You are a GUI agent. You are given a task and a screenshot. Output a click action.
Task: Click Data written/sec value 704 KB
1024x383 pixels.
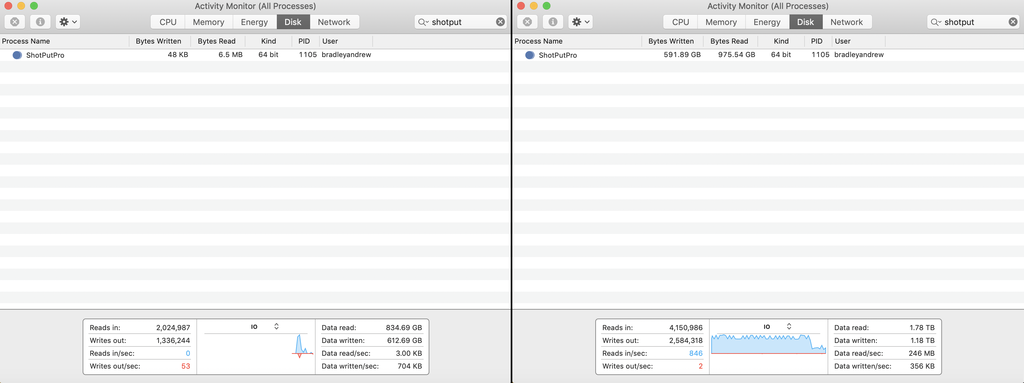(409, 366)
